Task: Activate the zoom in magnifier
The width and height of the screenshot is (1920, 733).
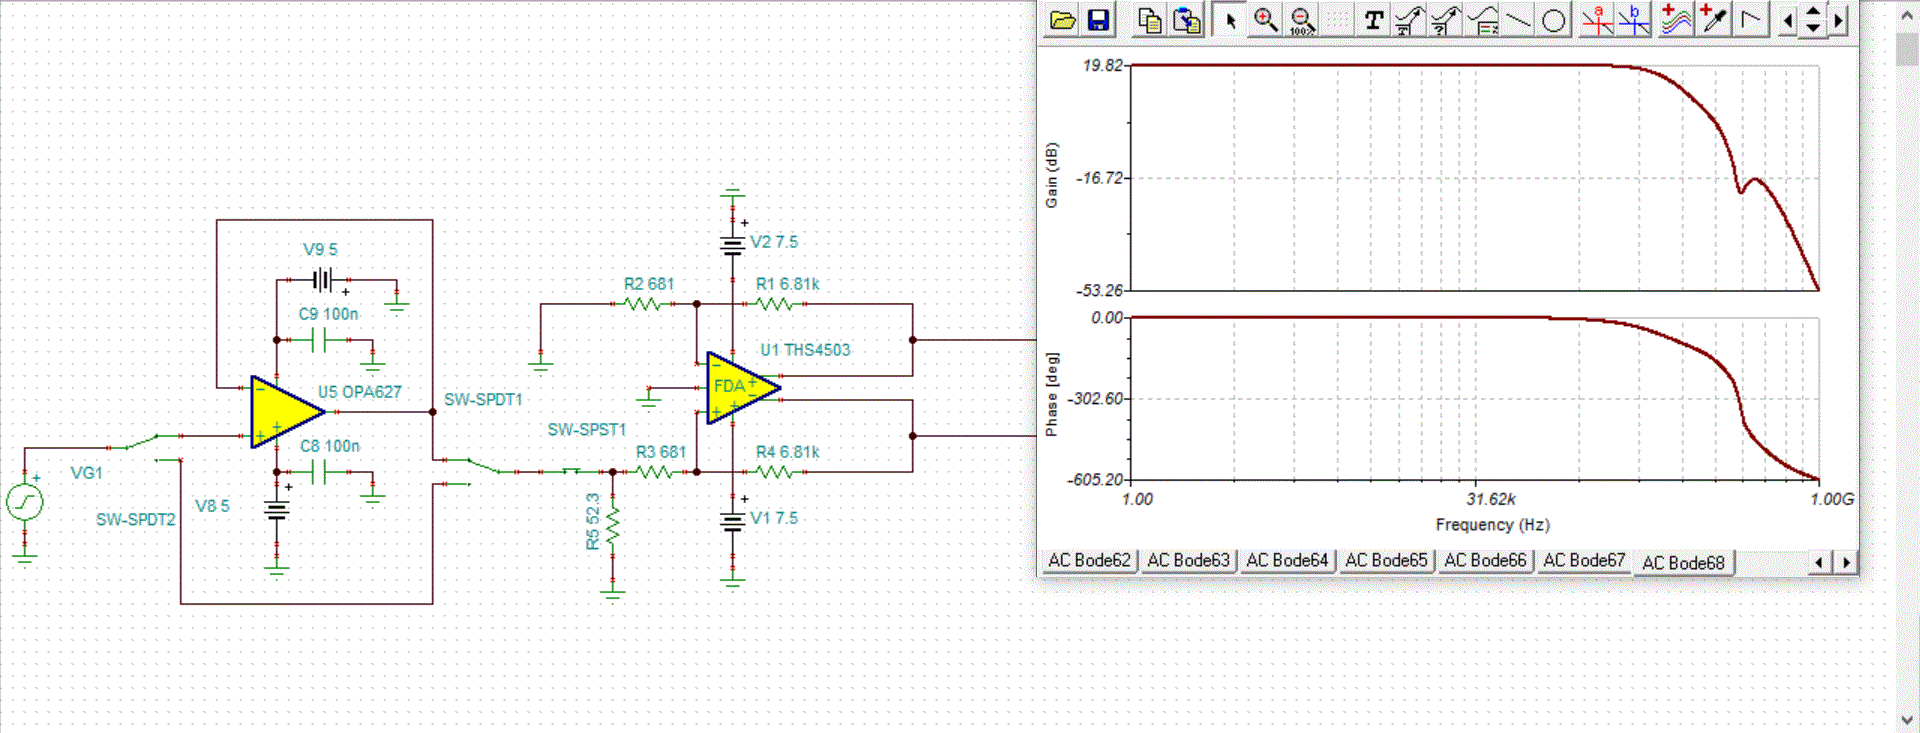Action: [1266, 20]
